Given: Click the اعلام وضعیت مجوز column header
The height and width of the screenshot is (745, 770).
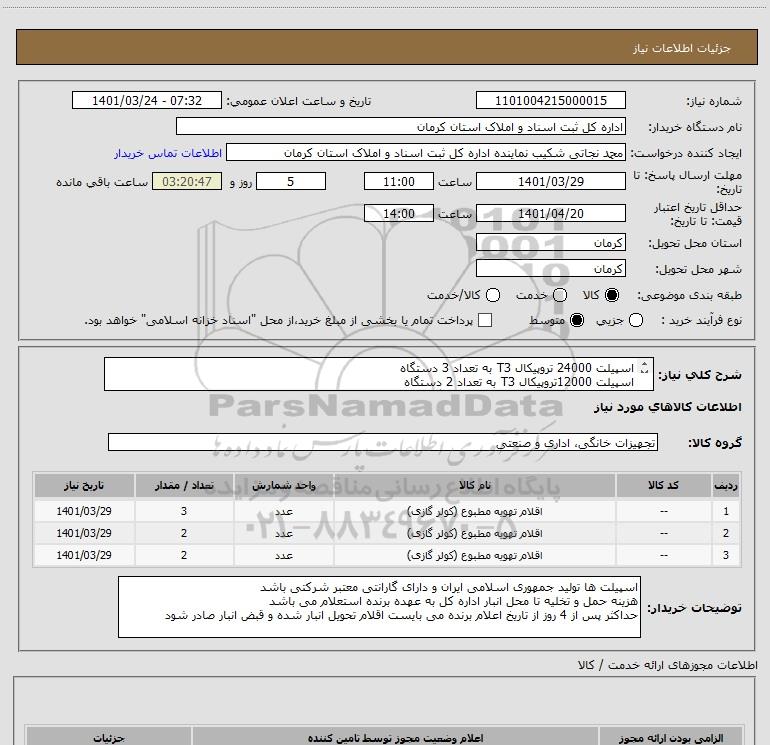Looking at the screenshot, I should 395,738.
